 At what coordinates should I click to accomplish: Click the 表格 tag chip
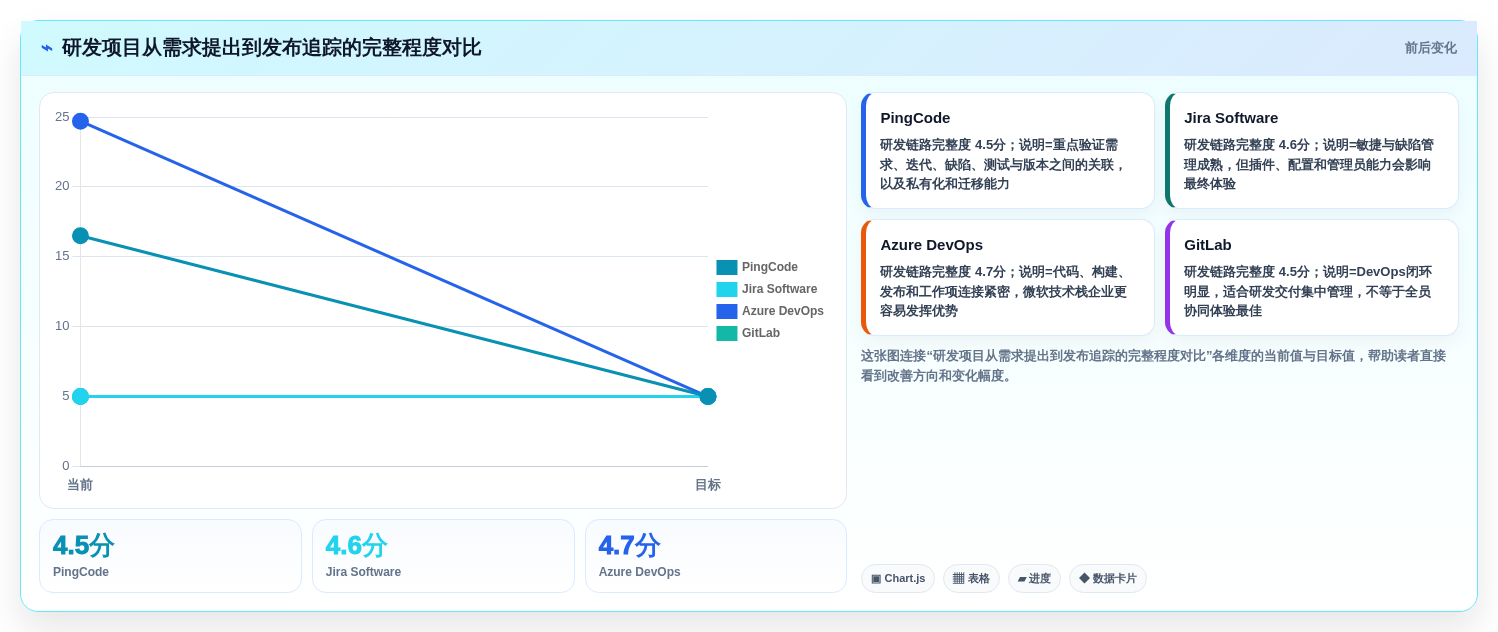[971, 578]
